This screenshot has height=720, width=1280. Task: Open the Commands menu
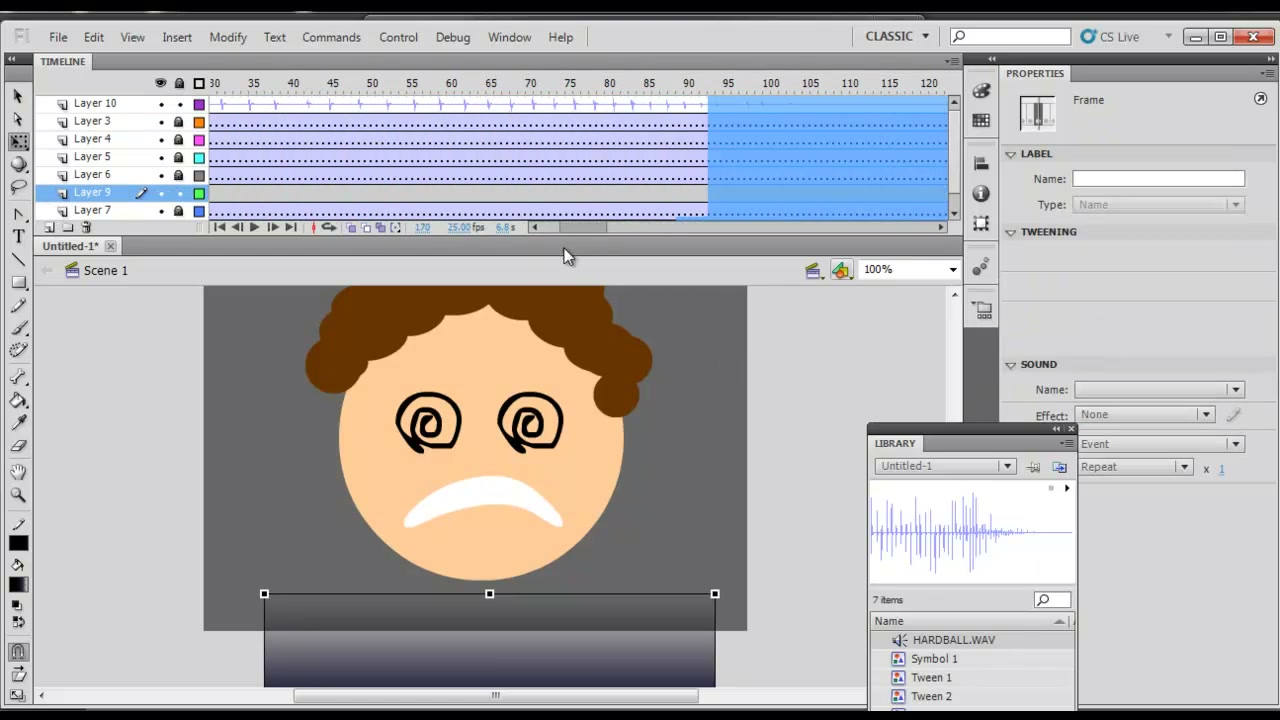[x=331, y=37]
